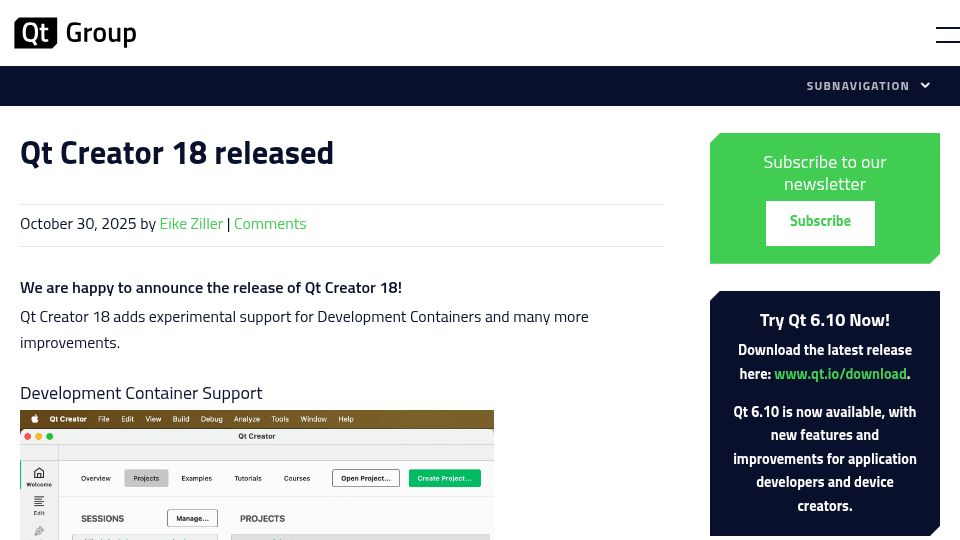Switch to Projects tab
Image resolution: width=960 pixels, height=540 pixels.
coord(146,478)
